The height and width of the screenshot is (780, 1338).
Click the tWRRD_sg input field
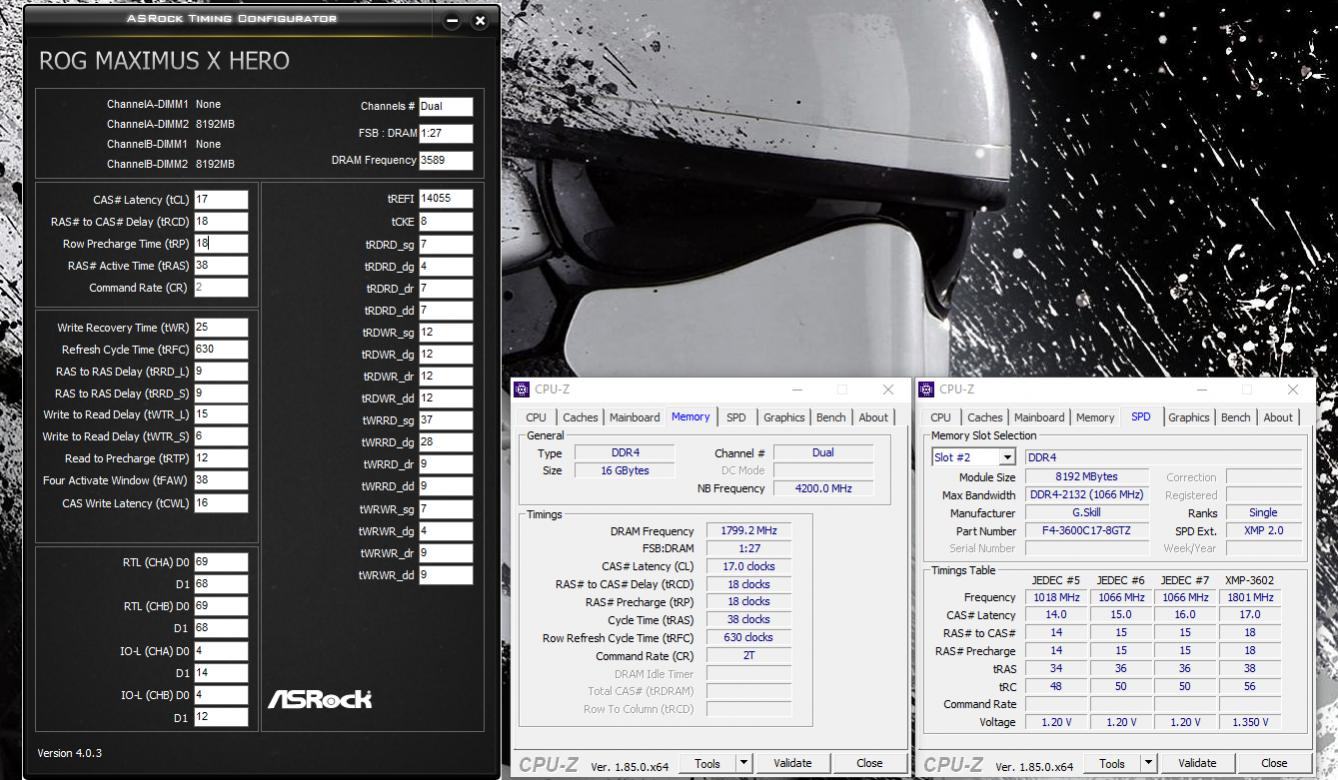446,420
